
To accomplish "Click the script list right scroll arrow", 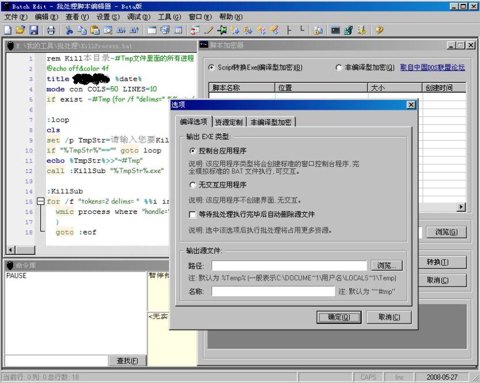I will coord(461,207).
